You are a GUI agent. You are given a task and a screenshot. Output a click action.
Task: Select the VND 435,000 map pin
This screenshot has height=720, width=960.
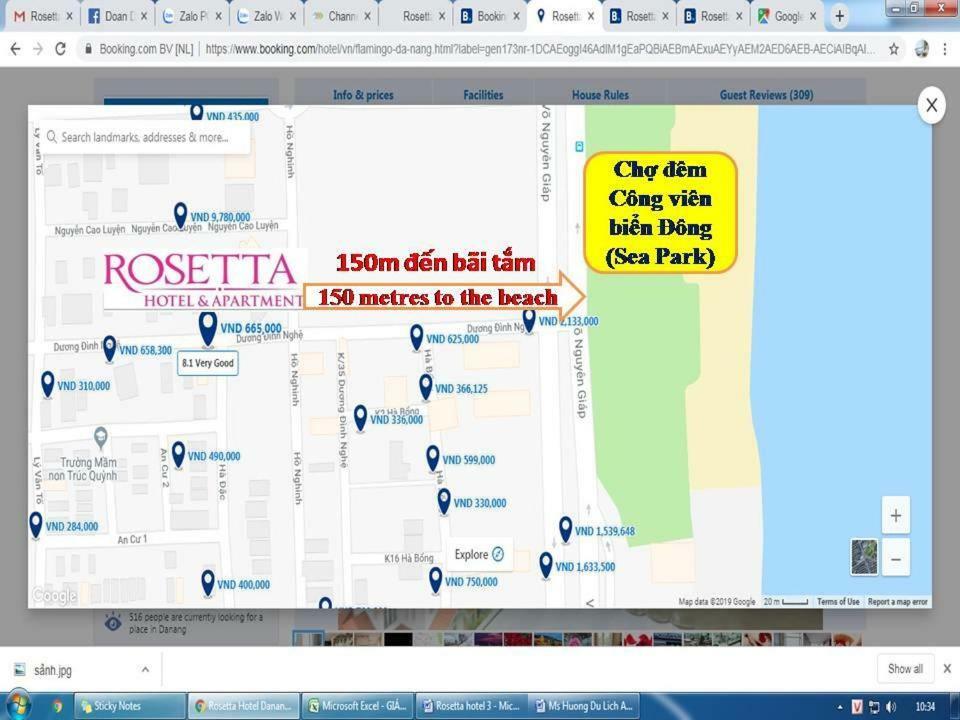[197, 113]
